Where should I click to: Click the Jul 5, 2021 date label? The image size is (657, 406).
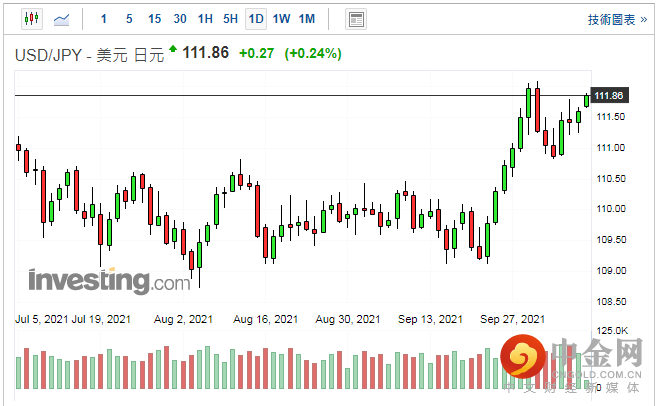pos(41,319)
